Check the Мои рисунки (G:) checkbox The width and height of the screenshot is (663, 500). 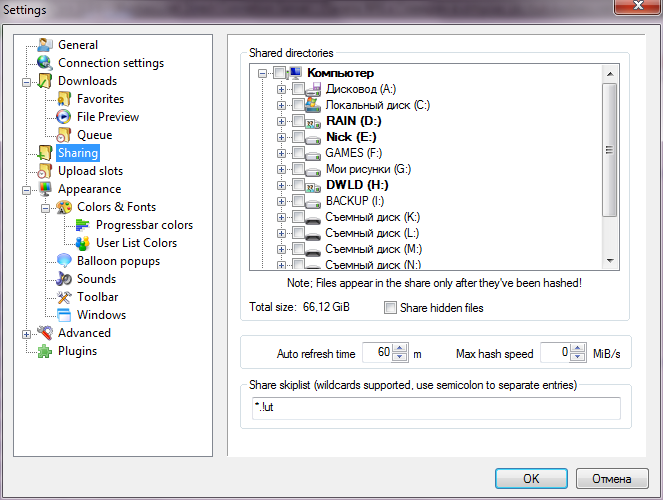[x=298, y=169]
